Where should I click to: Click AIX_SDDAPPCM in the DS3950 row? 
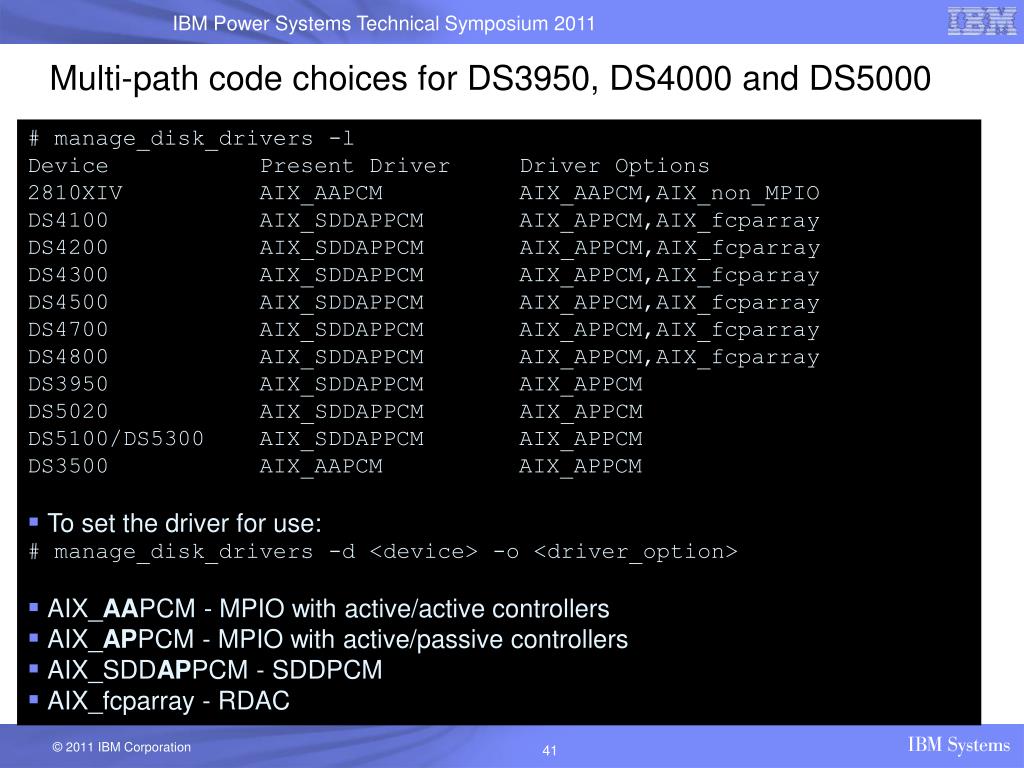tap(342, 385)
